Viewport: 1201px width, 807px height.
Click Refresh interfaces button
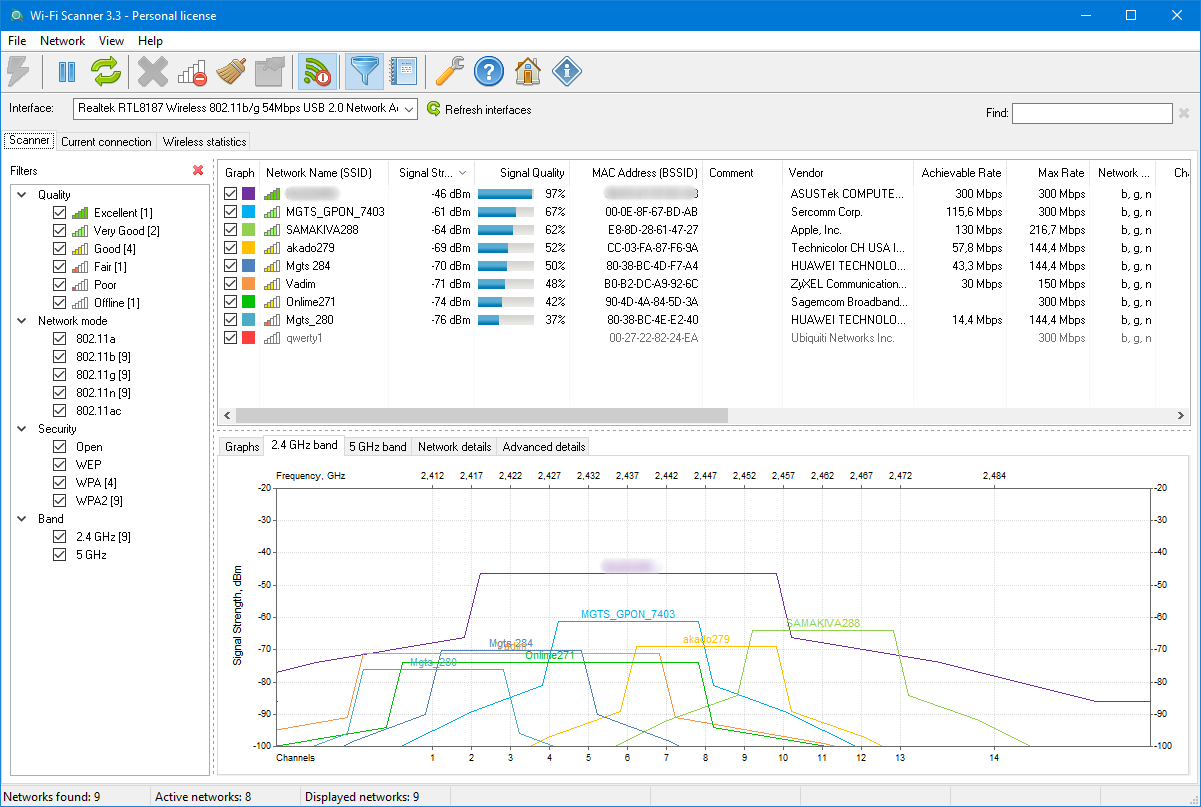479,109
